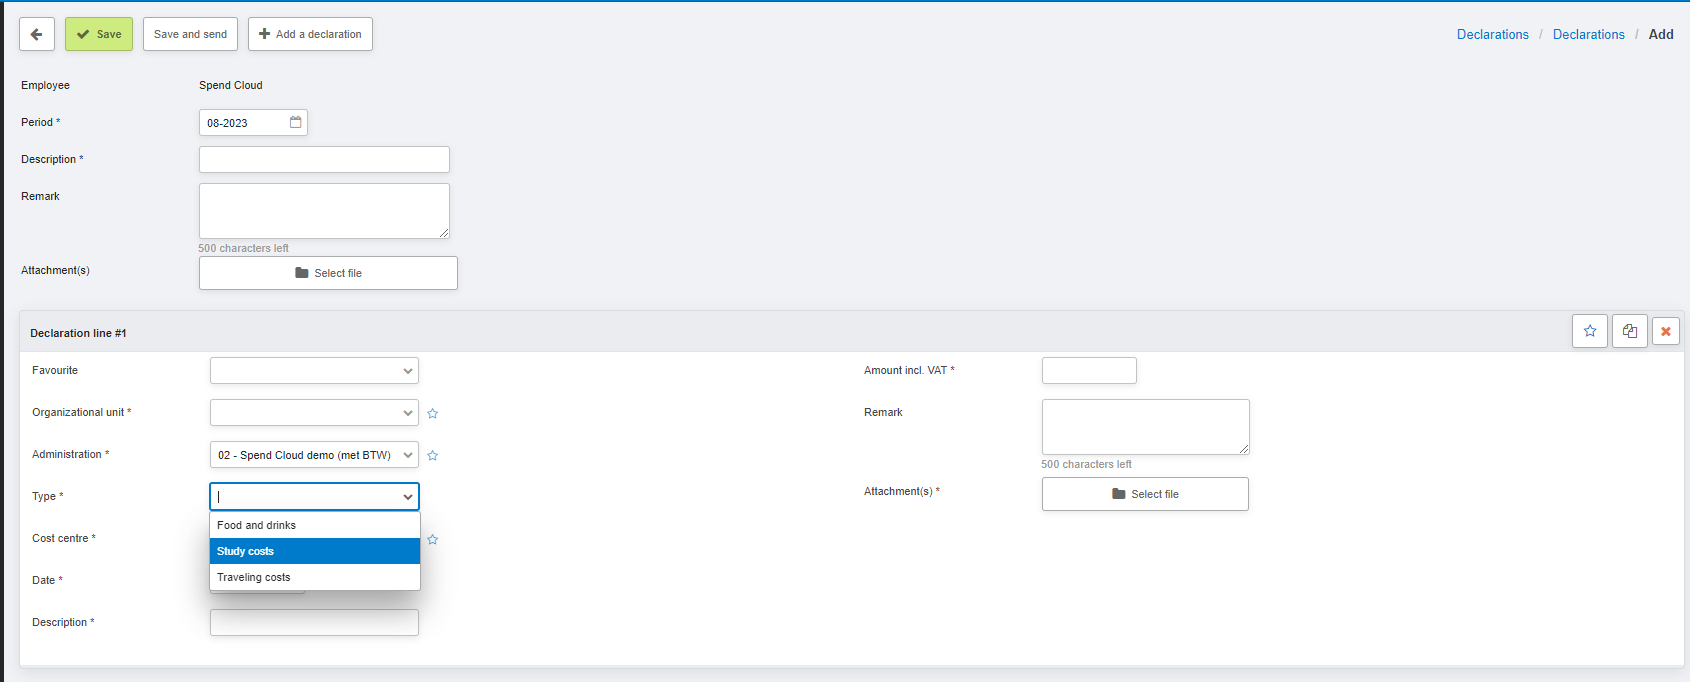Viewport: 1690px width, 682px height.
Task: Open the Organizational unit dropdown
Action: pos(314,413)
